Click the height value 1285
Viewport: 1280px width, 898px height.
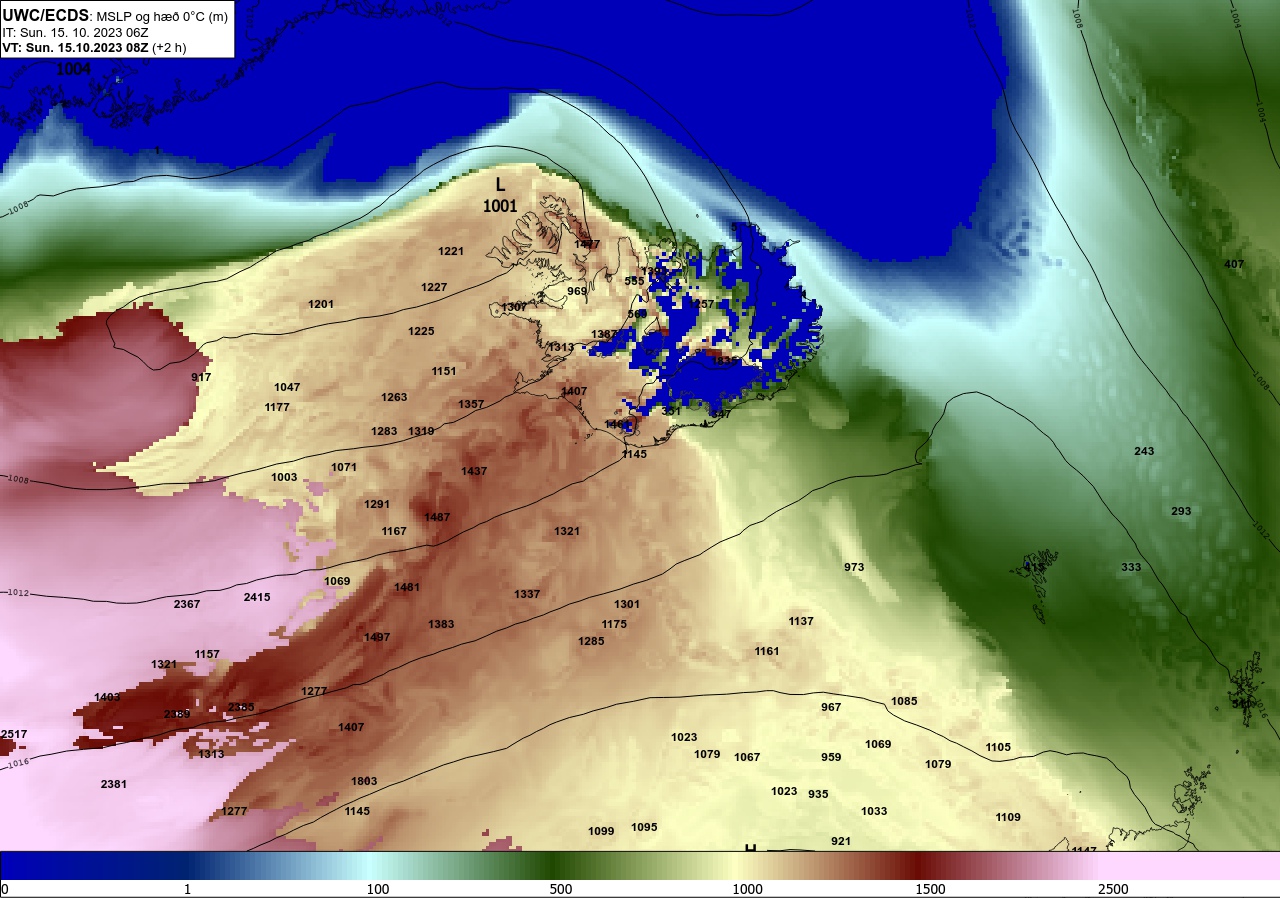[x=591, y=641]
